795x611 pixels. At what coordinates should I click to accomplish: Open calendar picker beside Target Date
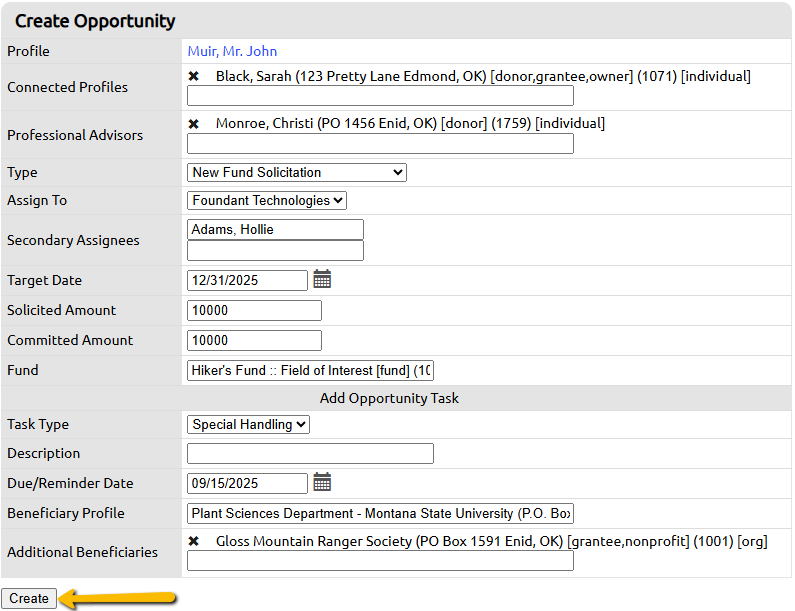322,279
